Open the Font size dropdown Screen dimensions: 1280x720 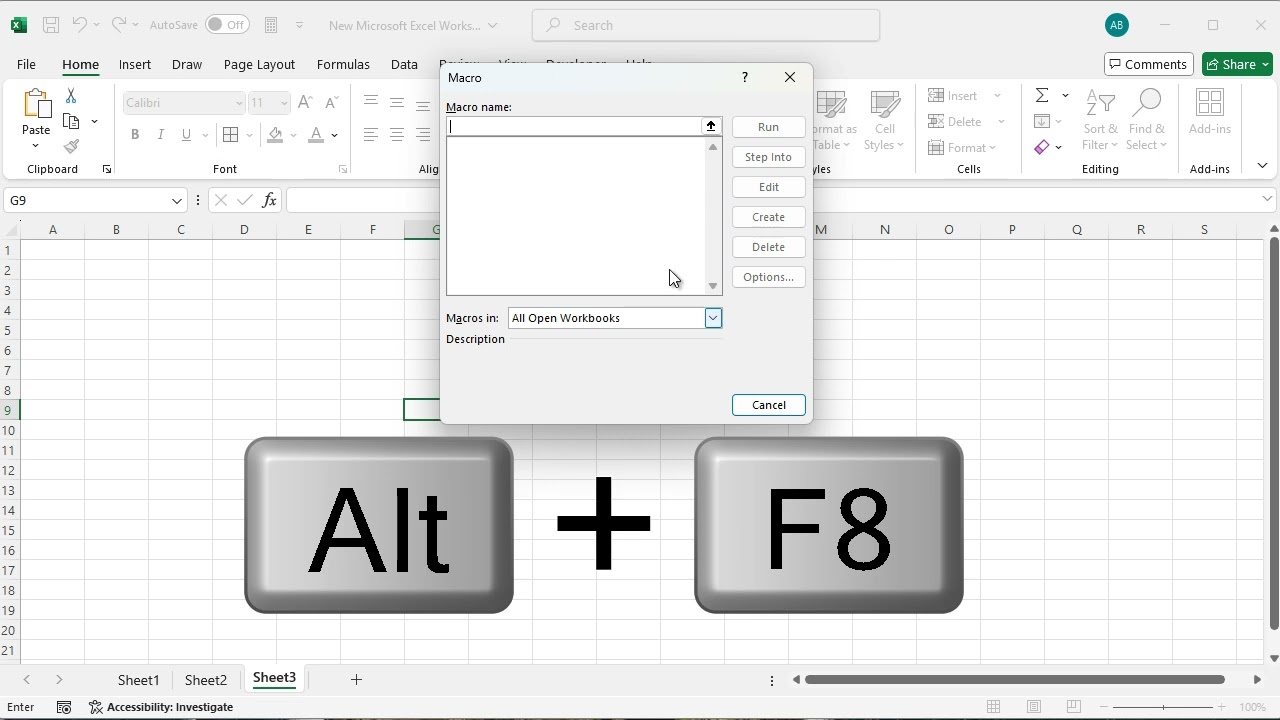(284, 103)
